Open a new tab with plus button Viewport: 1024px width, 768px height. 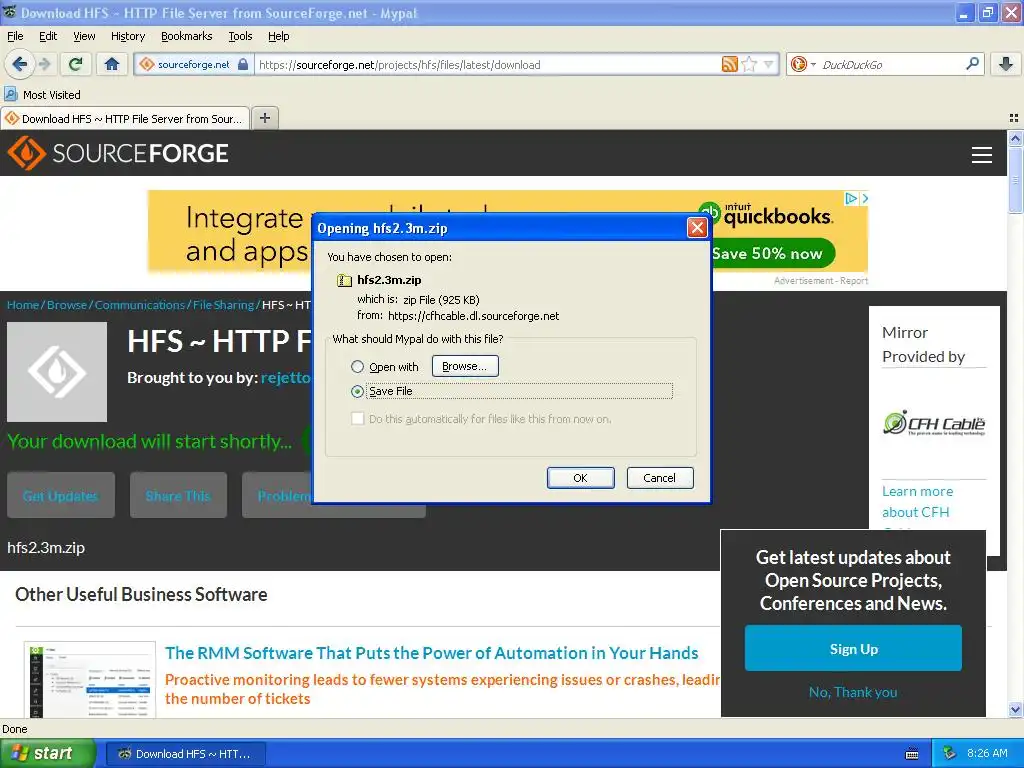[264, 118]
